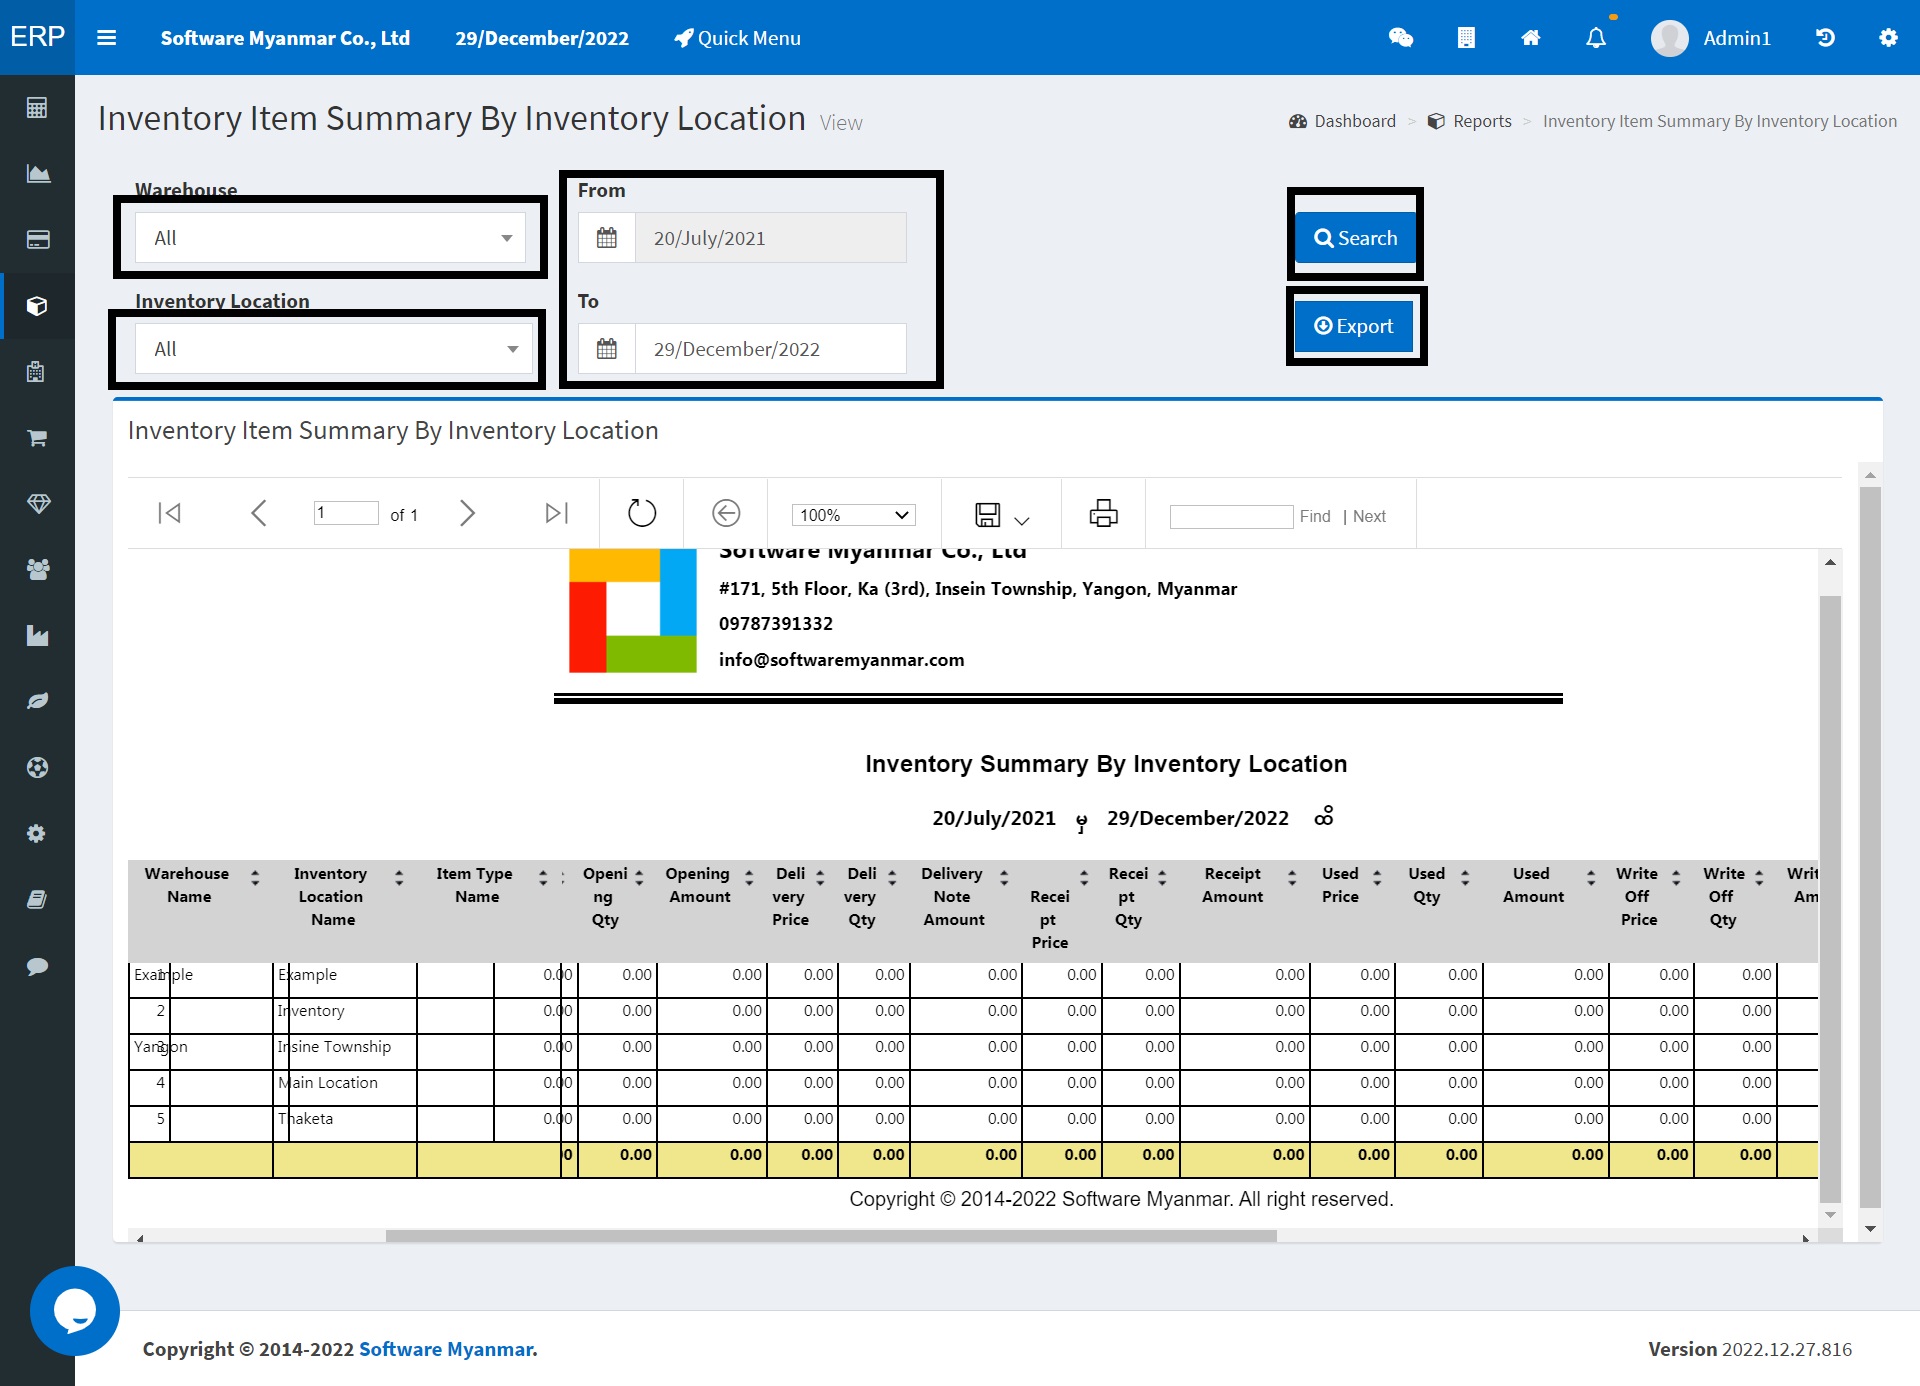Print the report

click(1103, 513)
